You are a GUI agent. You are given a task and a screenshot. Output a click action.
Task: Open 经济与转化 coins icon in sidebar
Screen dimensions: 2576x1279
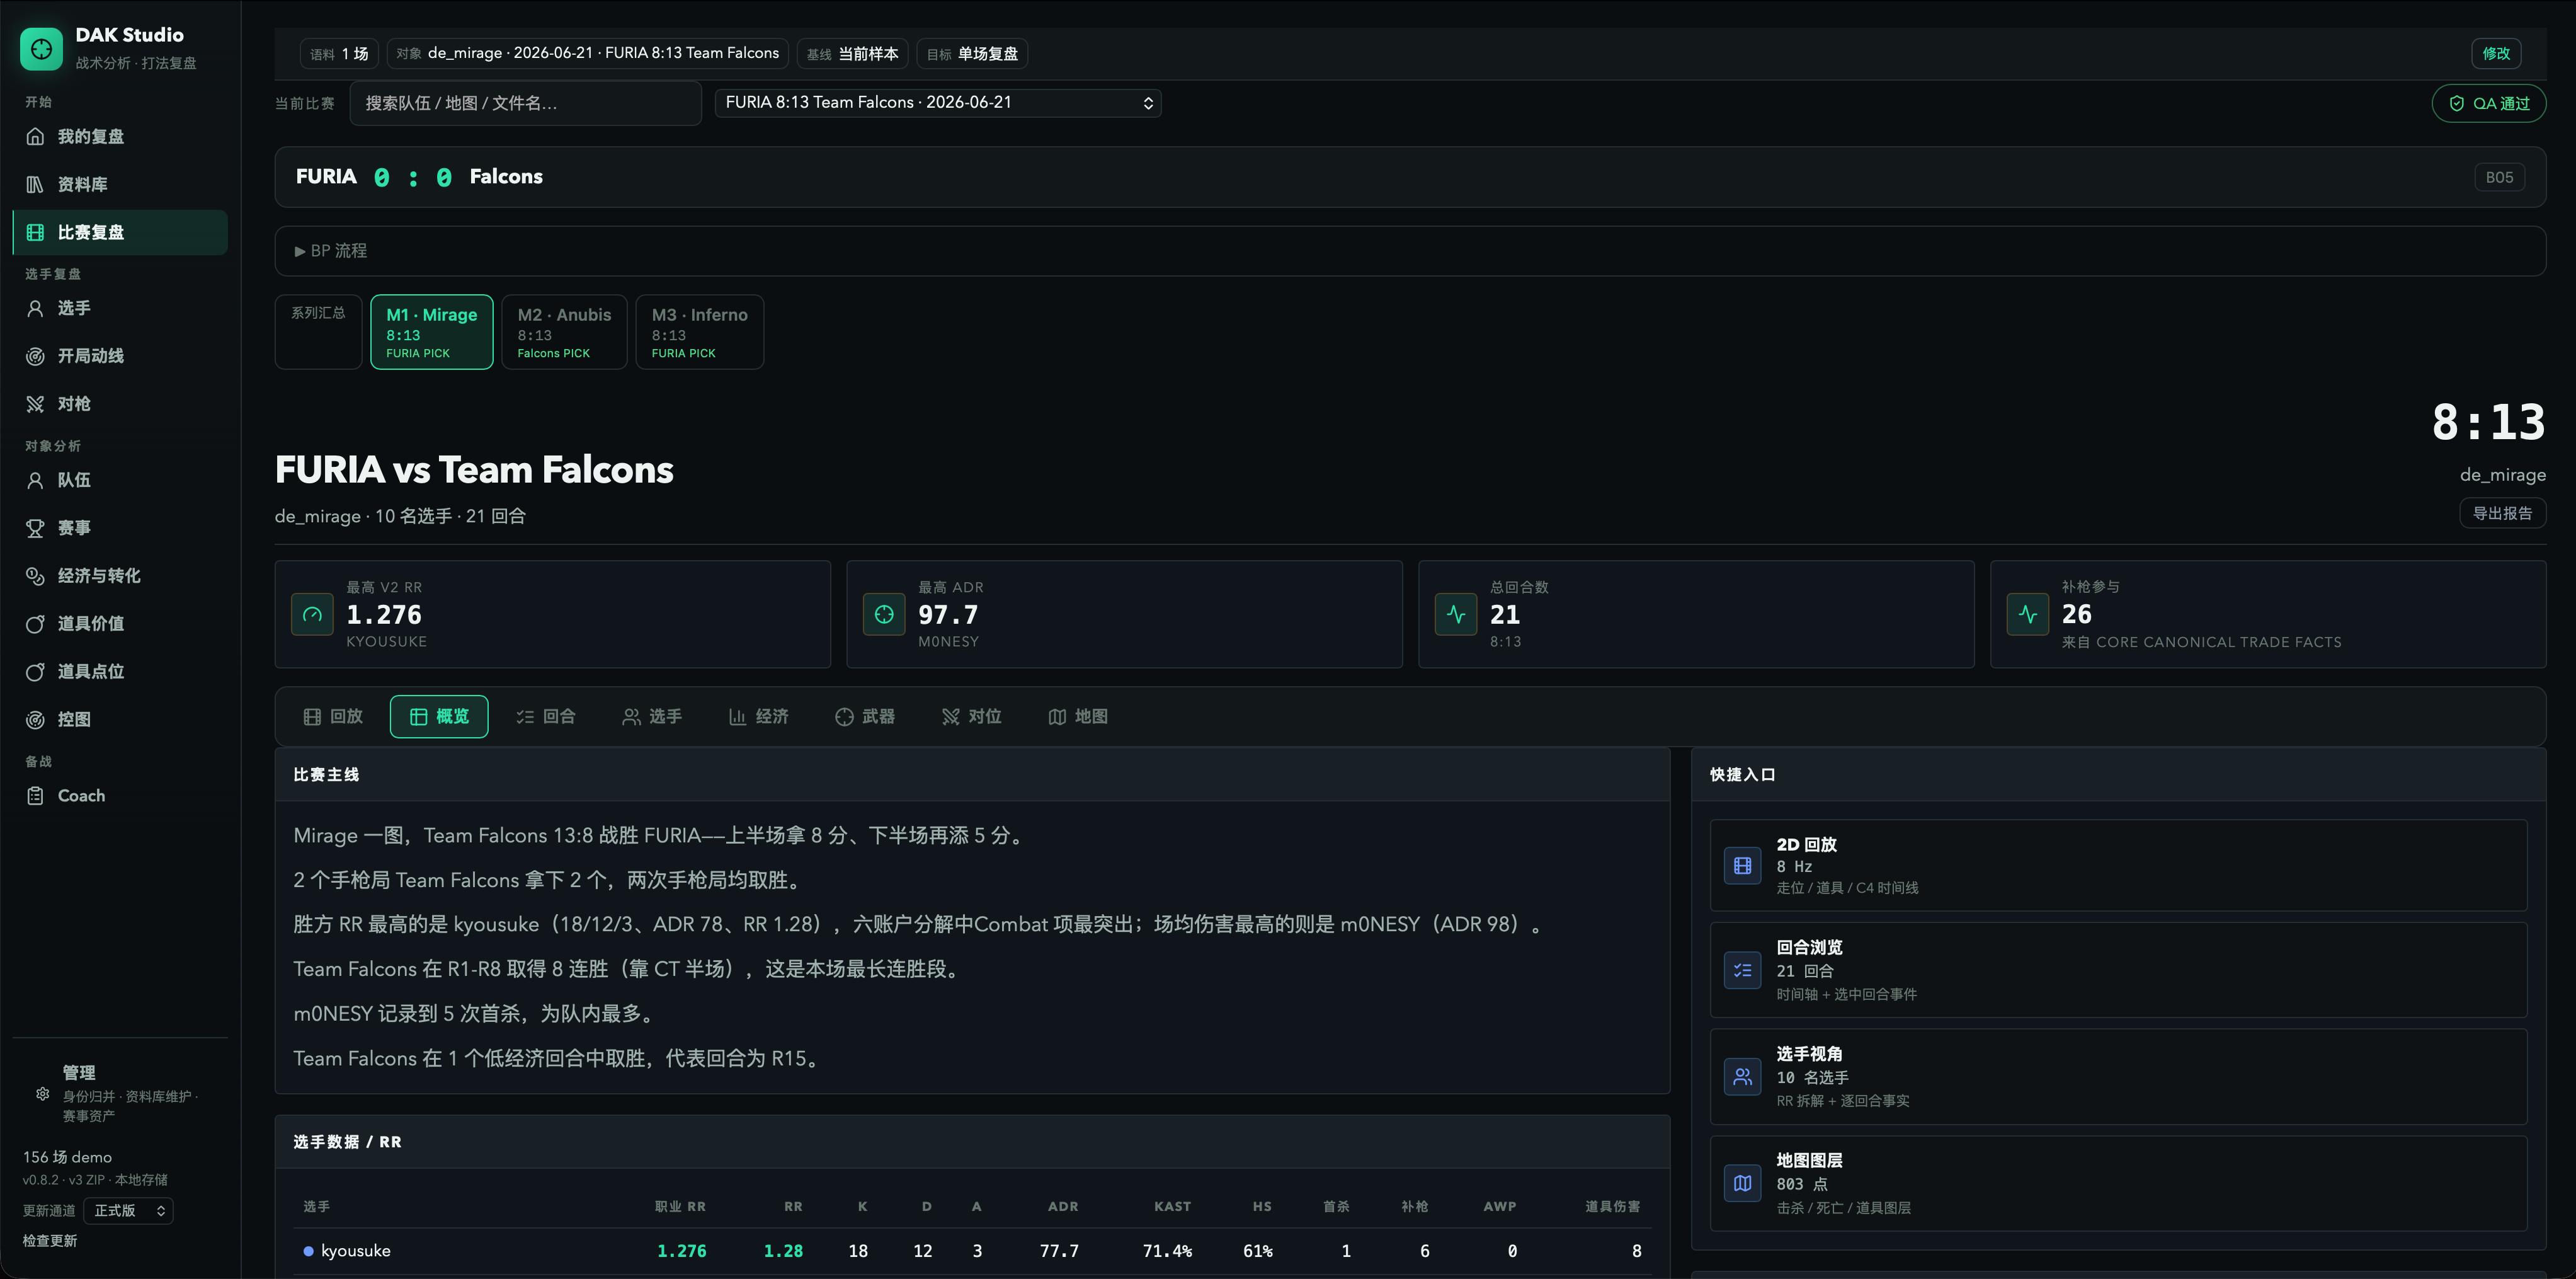35,576
